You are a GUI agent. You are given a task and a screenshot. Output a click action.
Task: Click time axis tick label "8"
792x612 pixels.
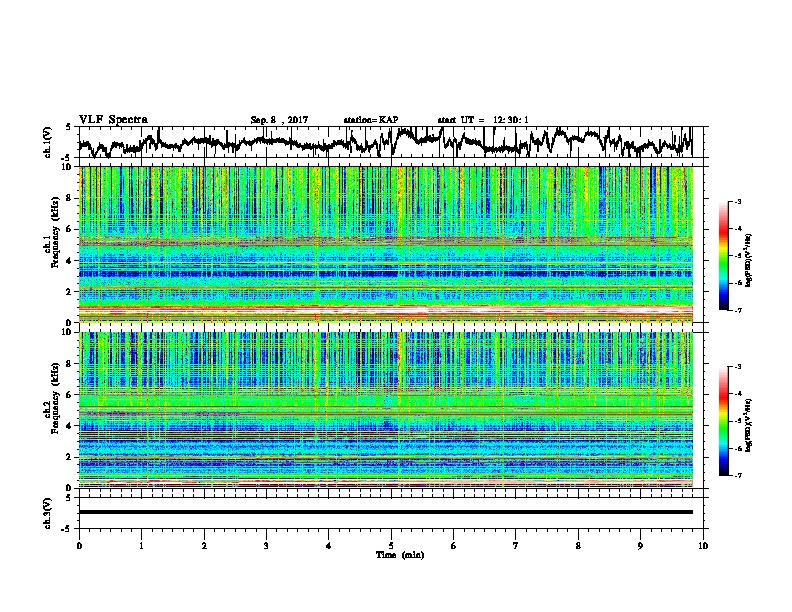click(x=578, y=546)
